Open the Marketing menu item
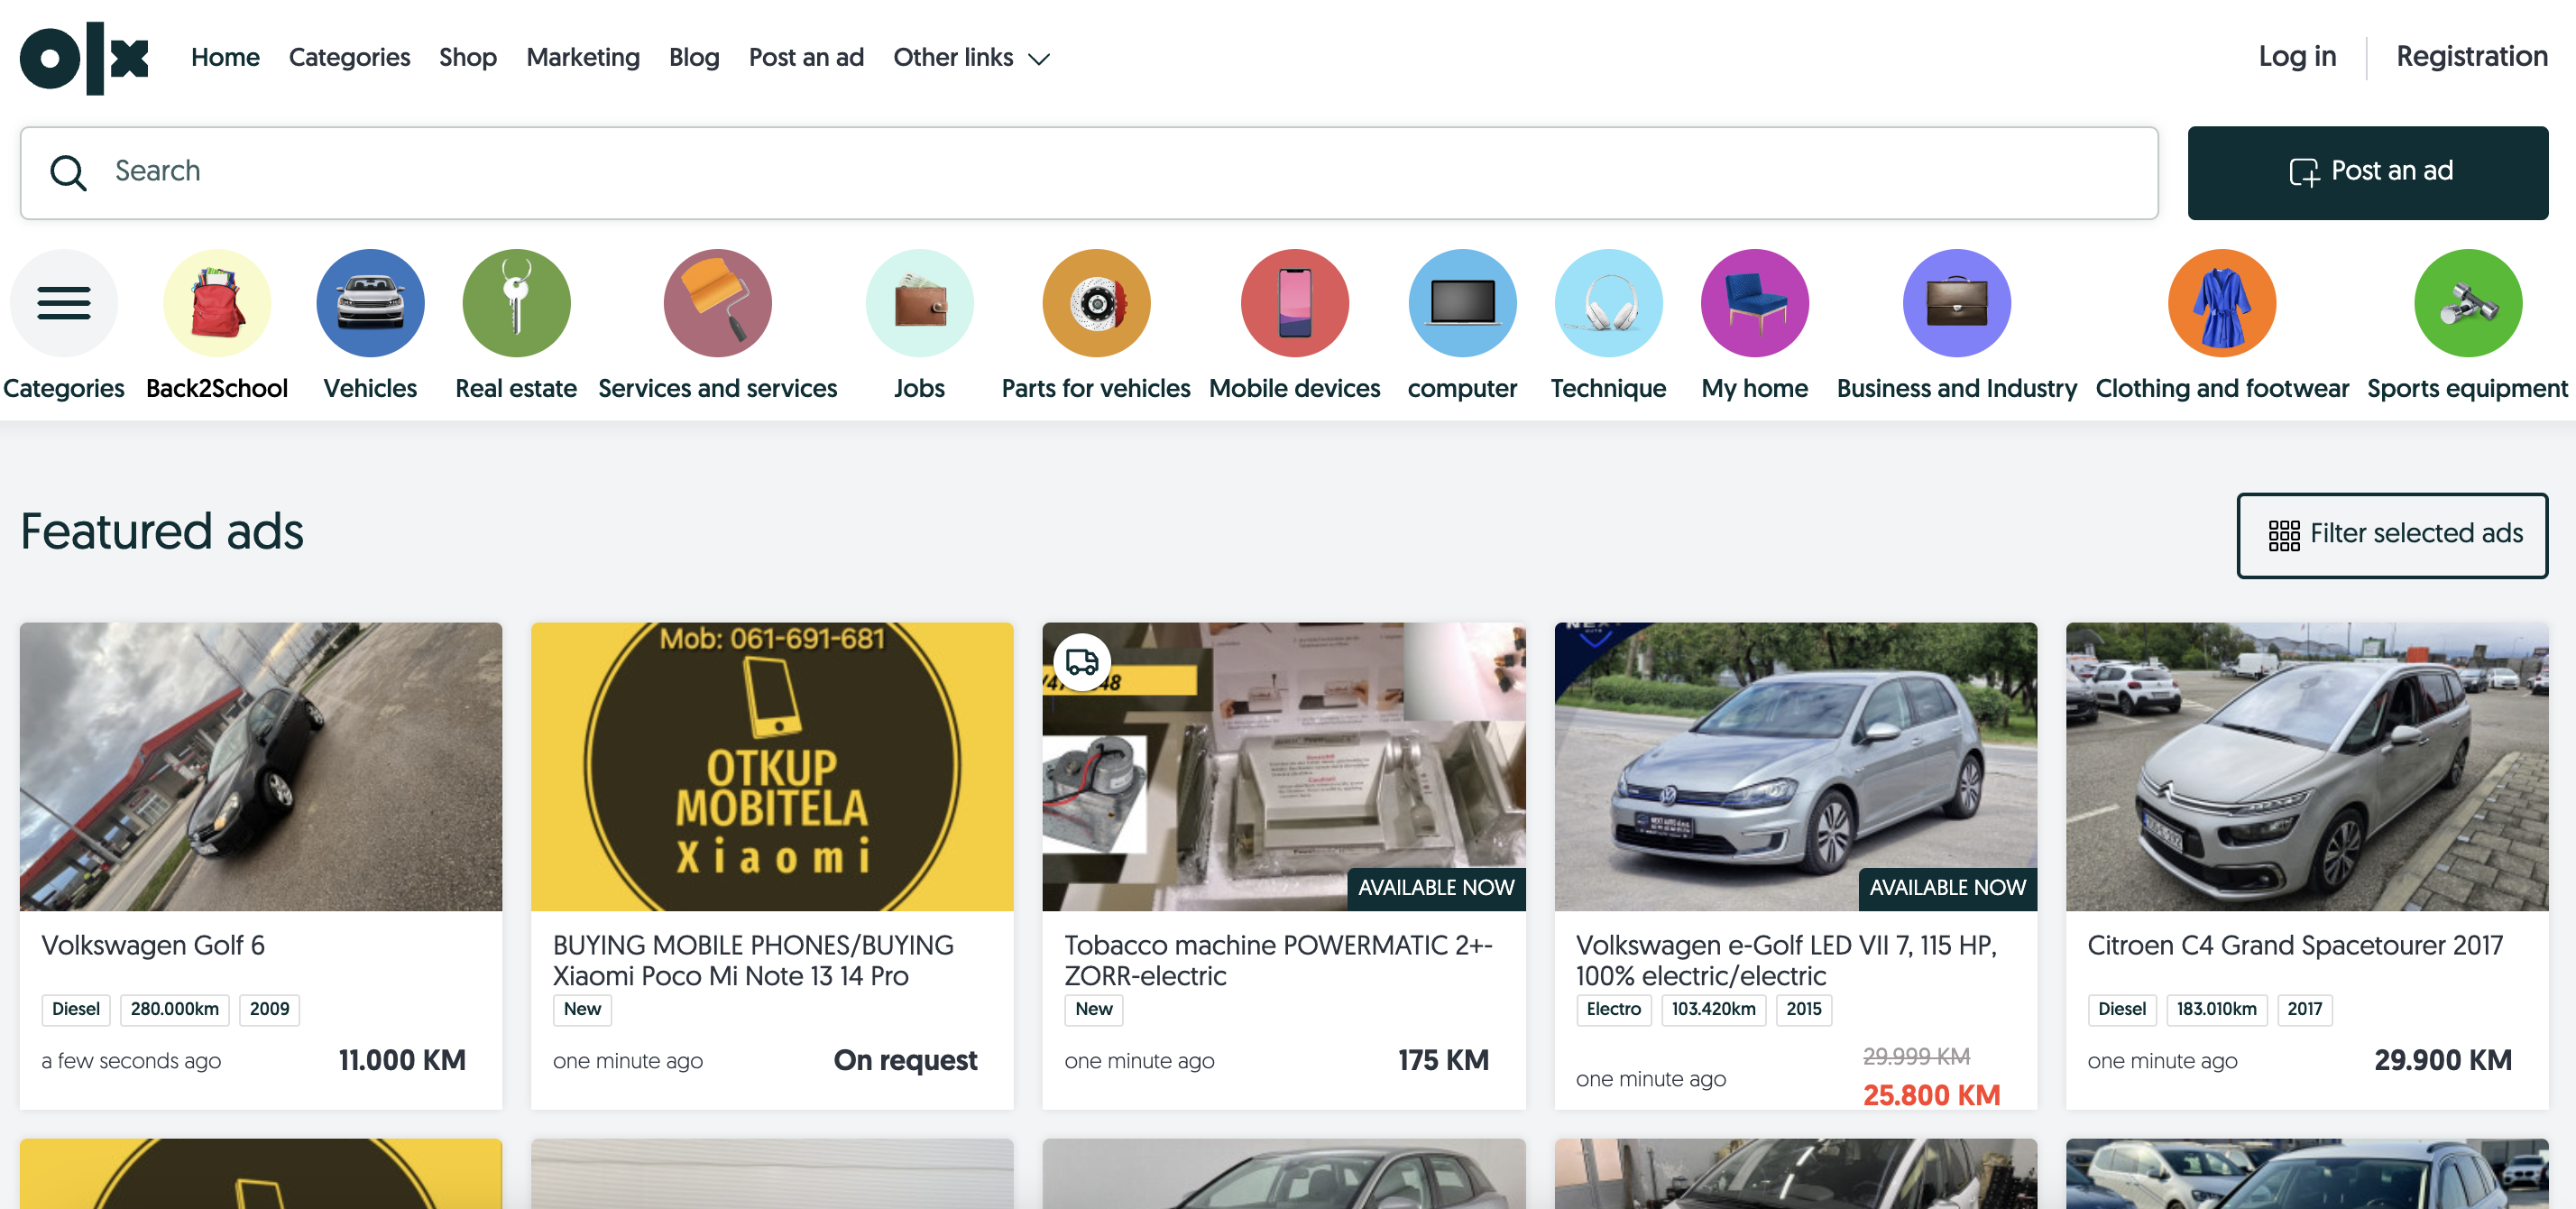The width and height of the screenshot is (2576, 1209). [583, 58]
